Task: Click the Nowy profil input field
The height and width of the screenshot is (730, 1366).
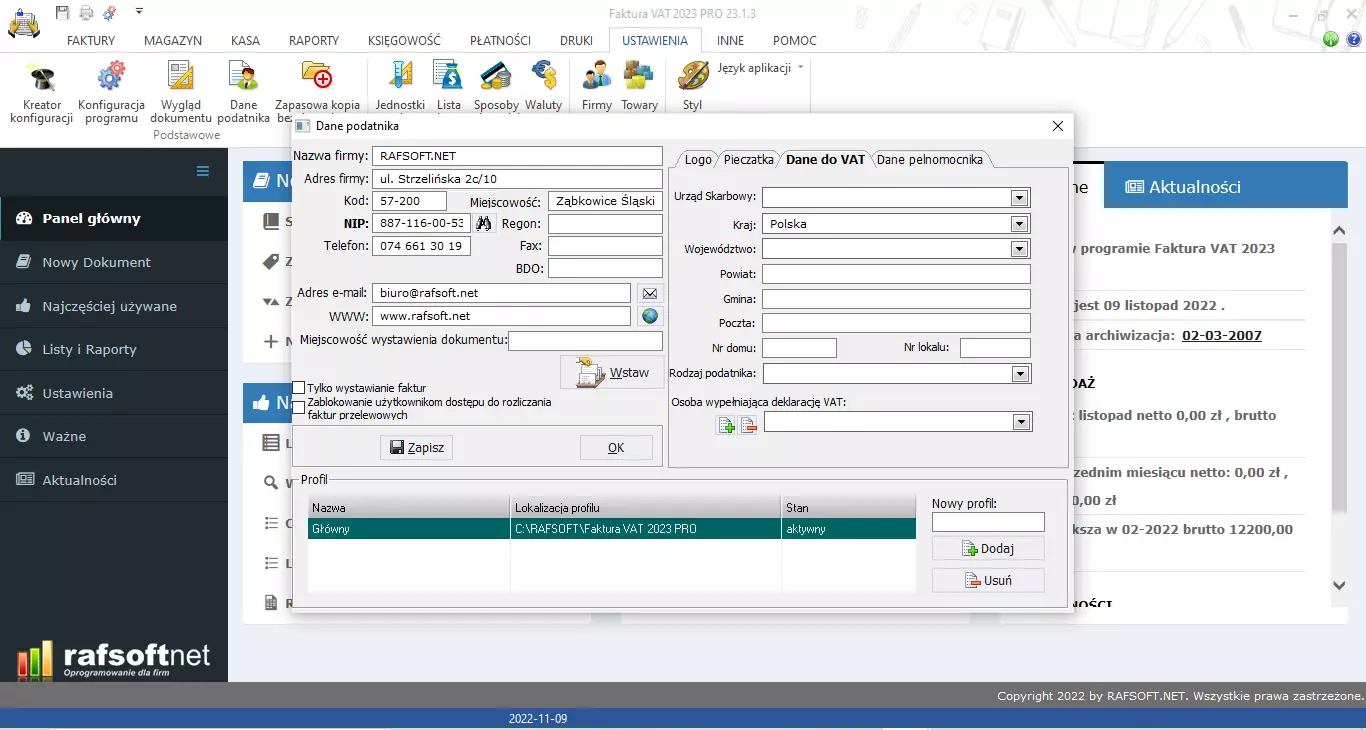Action: pos(988,523)
